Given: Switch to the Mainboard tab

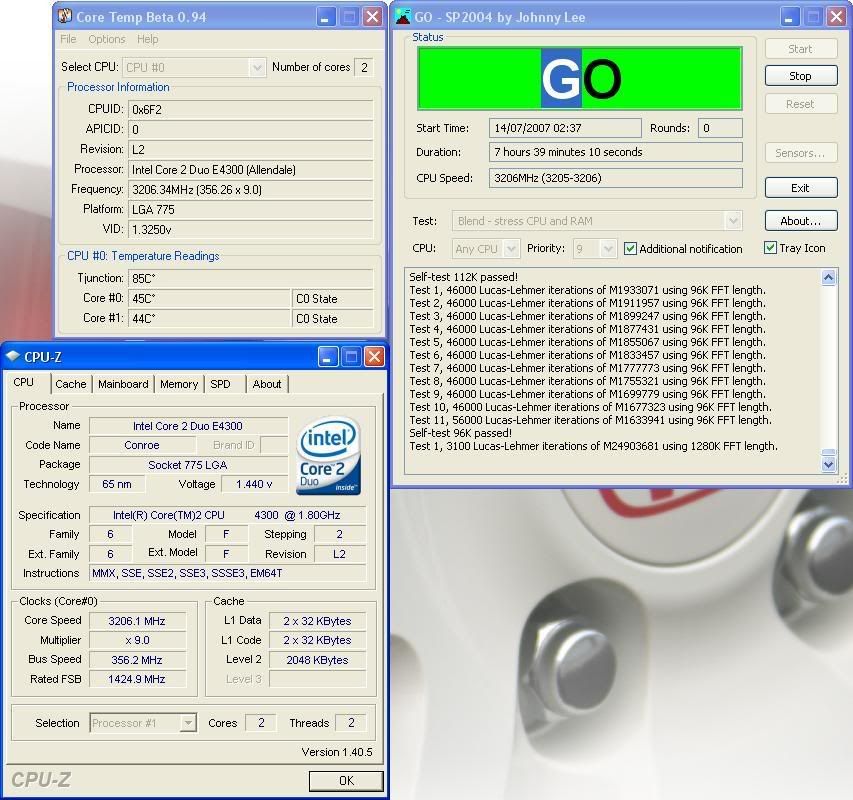Looking at the screenshot, I should [123, 384].
